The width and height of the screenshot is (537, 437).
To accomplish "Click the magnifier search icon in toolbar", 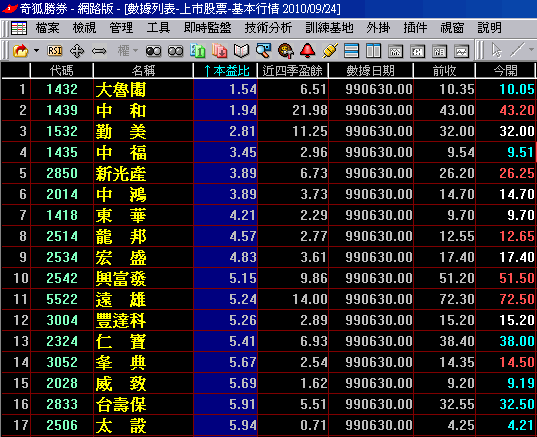I will 263,51.
